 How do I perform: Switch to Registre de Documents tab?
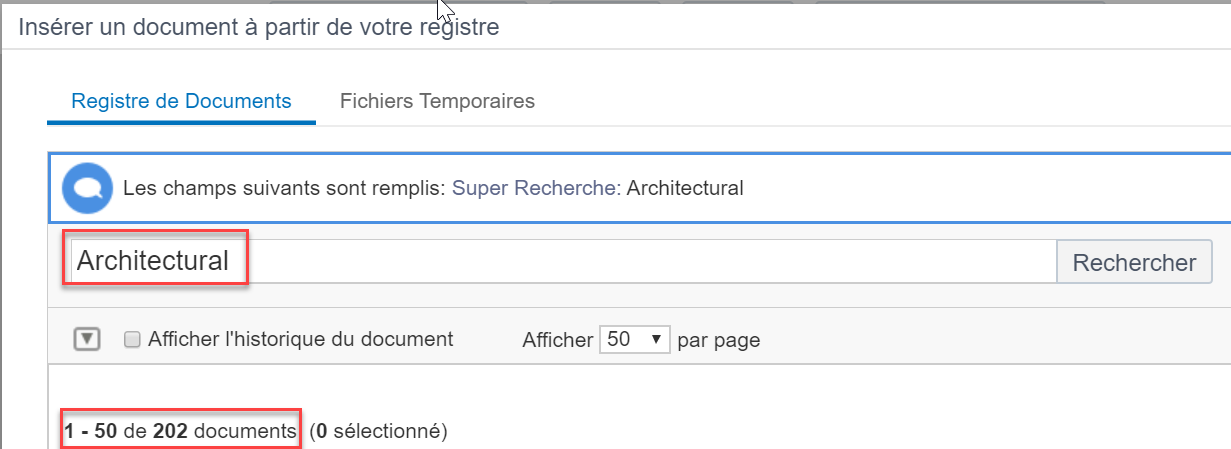pos(182,101)
